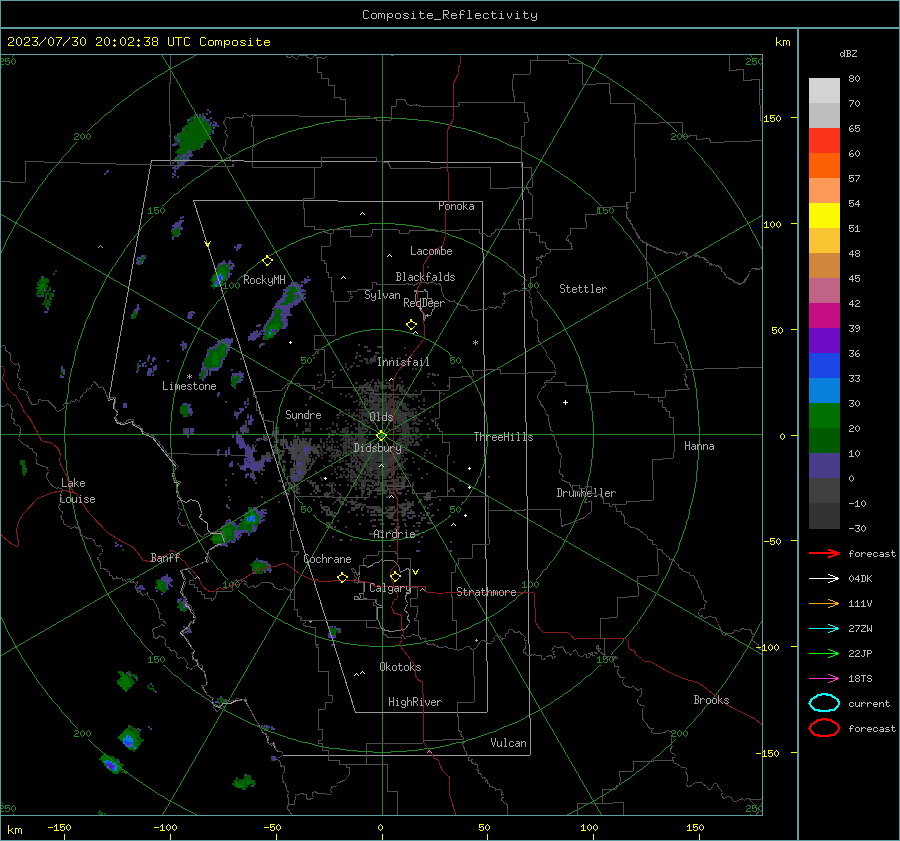Click the Vulcan city label
Viewport: 900px width, 841px height.
point(509,743)
